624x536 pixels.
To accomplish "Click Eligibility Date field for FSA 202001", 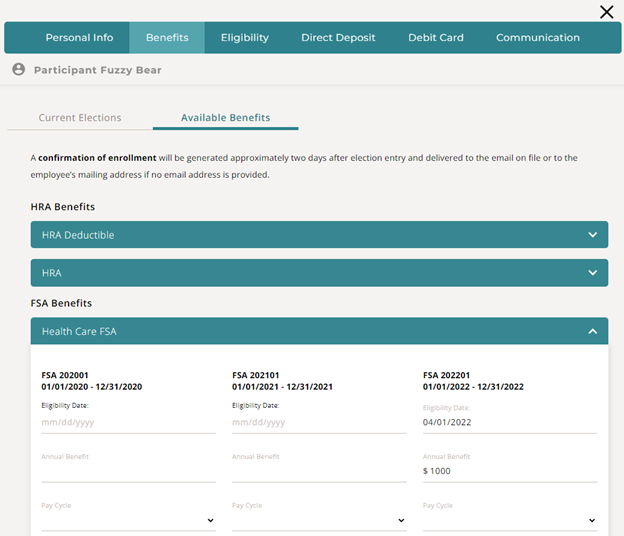I will click(128, 422).
